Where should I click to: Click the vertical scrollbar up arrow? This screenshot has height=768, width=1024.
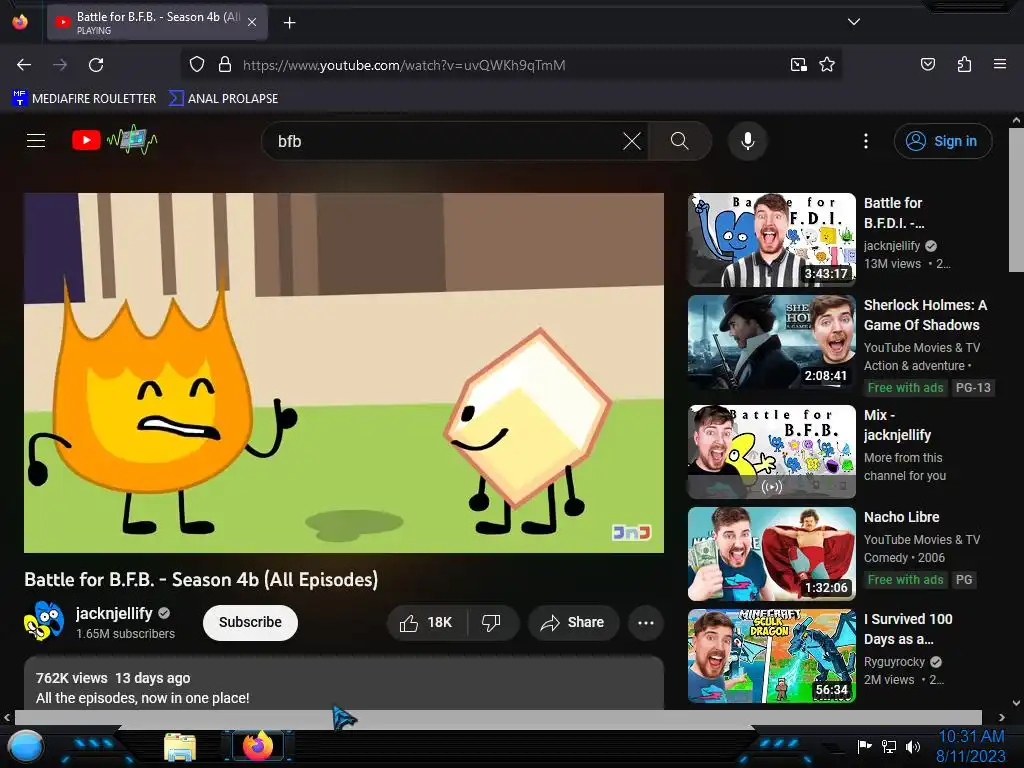1016,121
